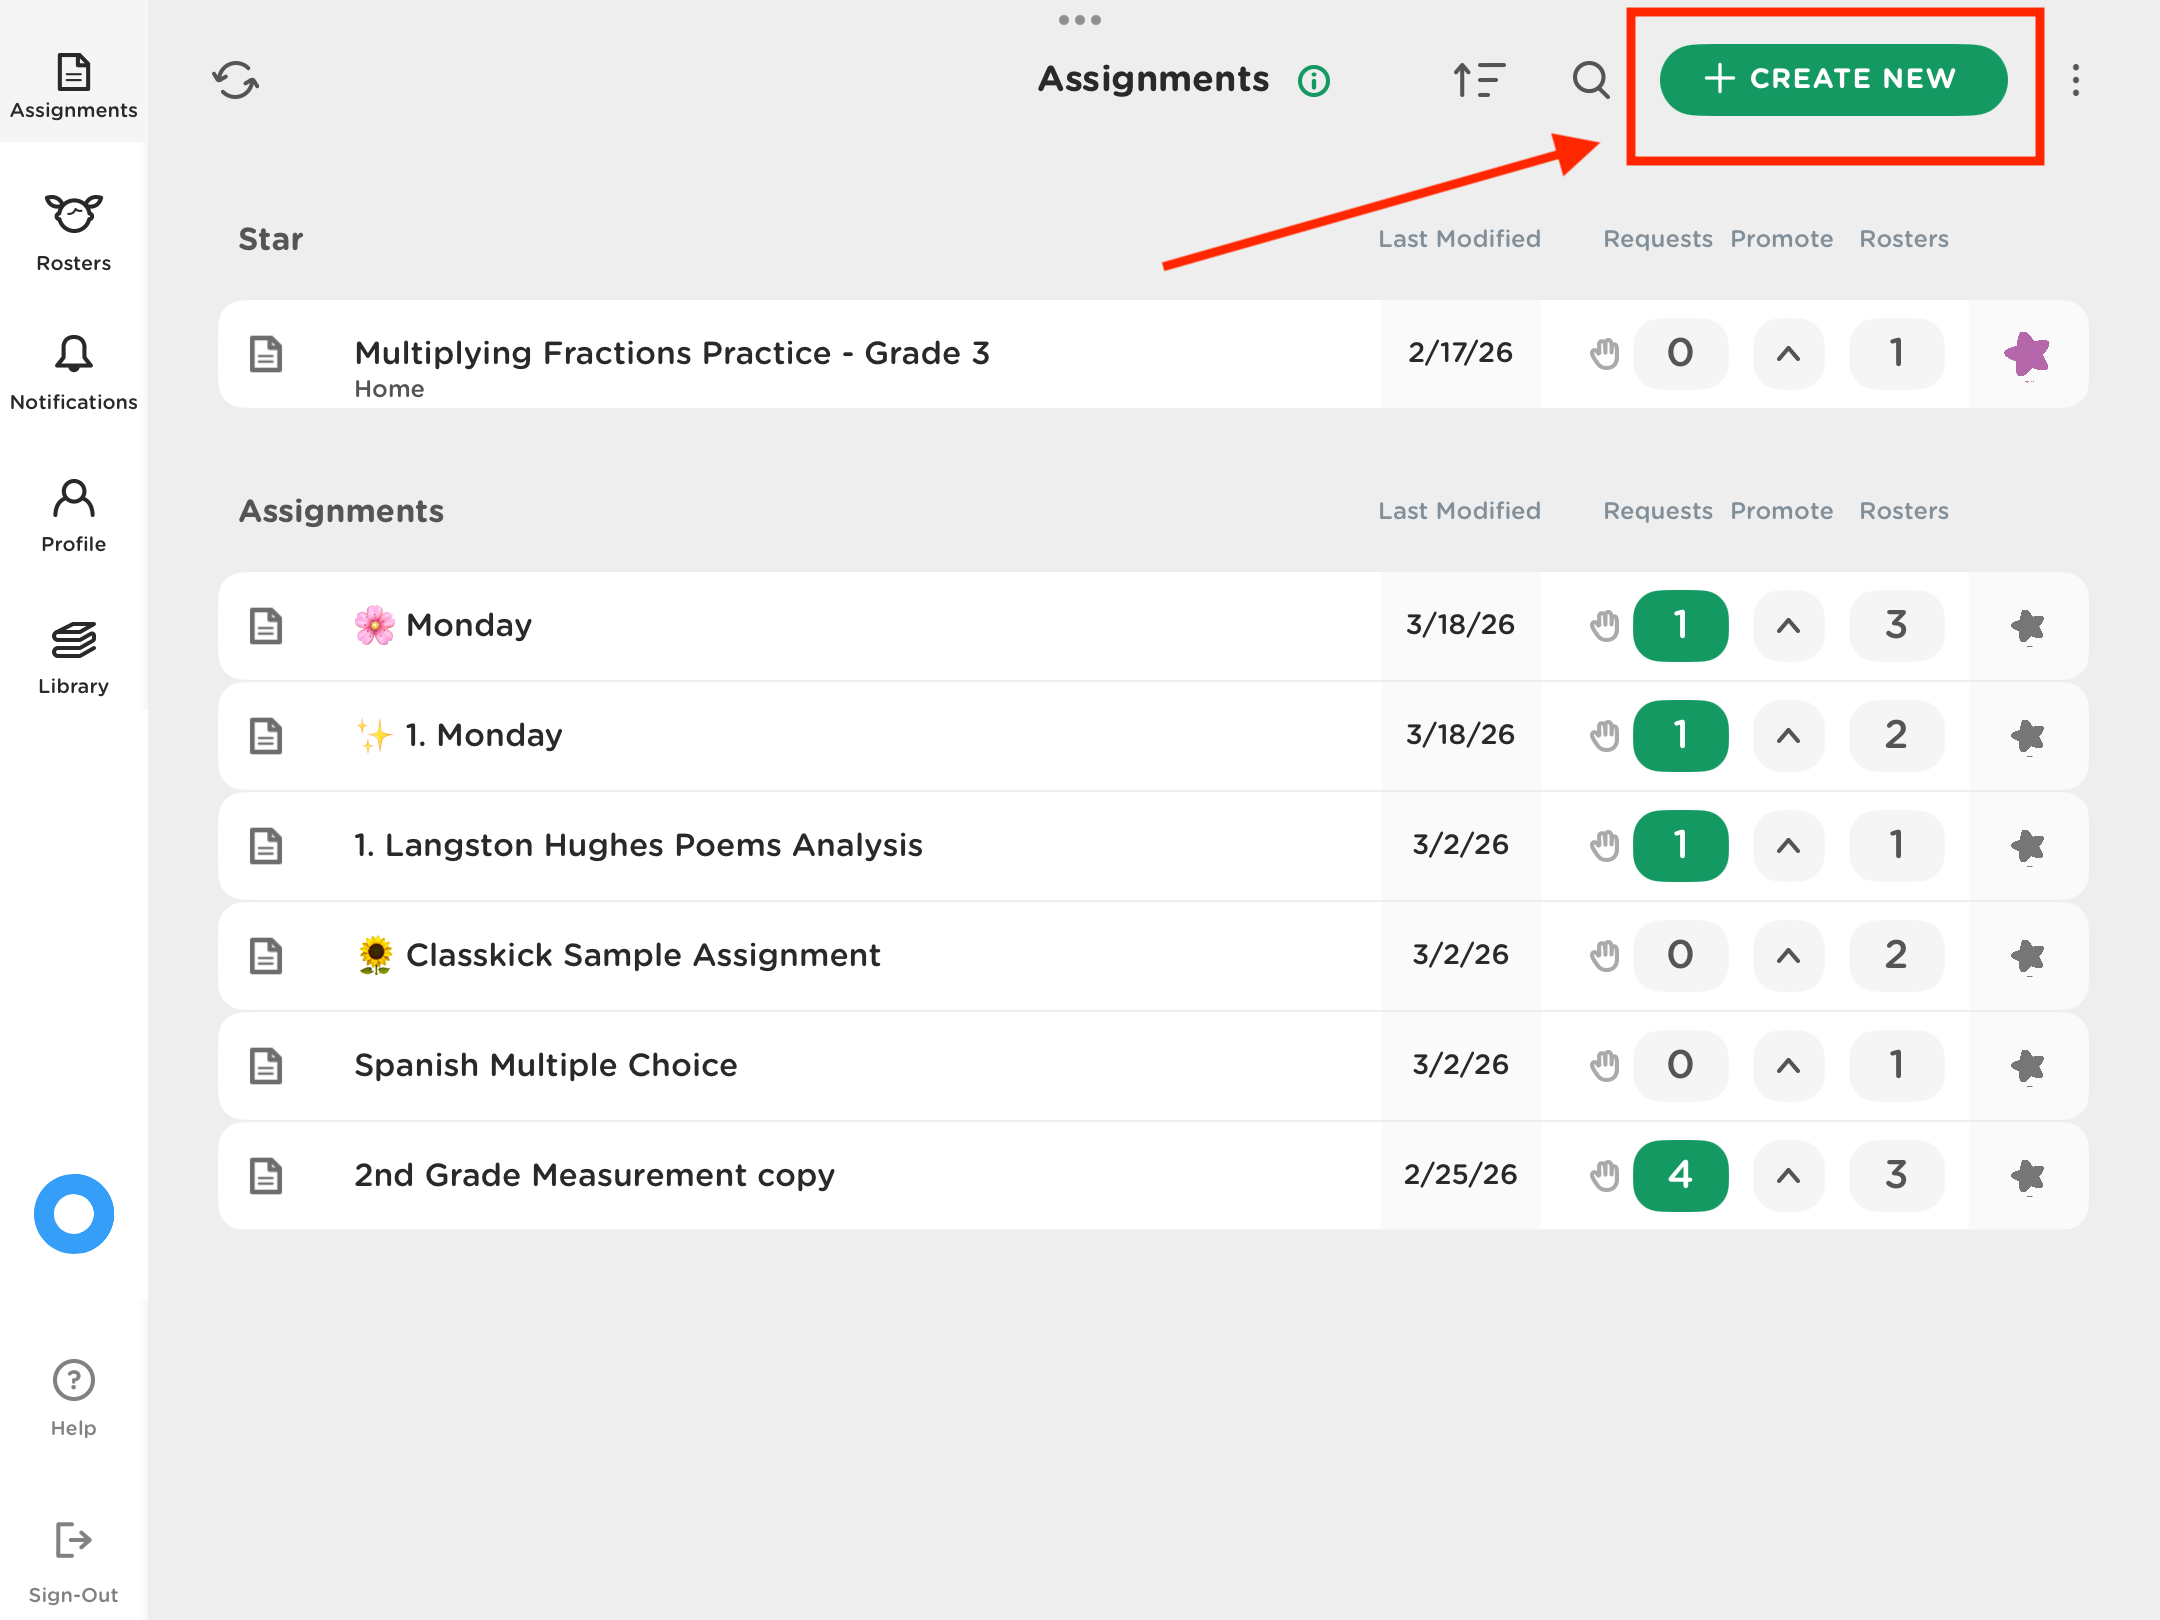Click the document icon of 2nd Grade Measurement
Viewport: 2160px width, 1620px height.
(x=266, y=1176)
